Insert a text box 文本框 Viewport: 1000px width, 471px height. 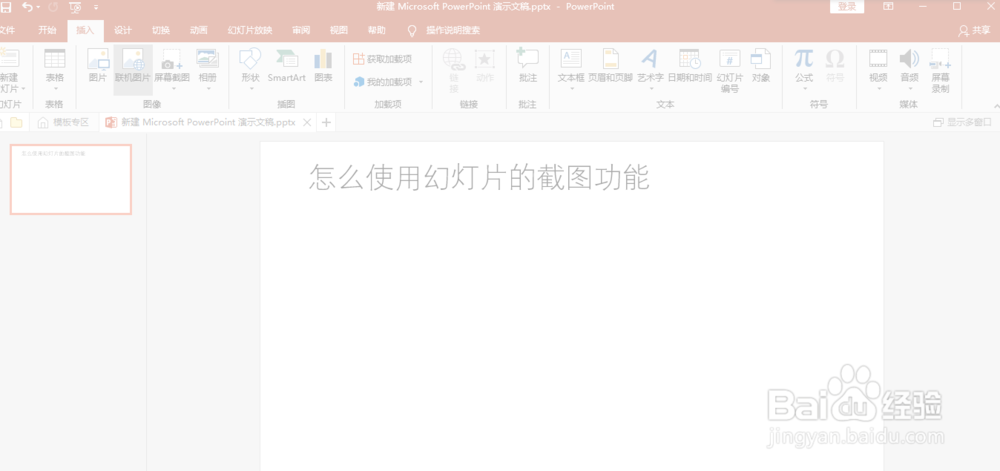tap(571, 66)
